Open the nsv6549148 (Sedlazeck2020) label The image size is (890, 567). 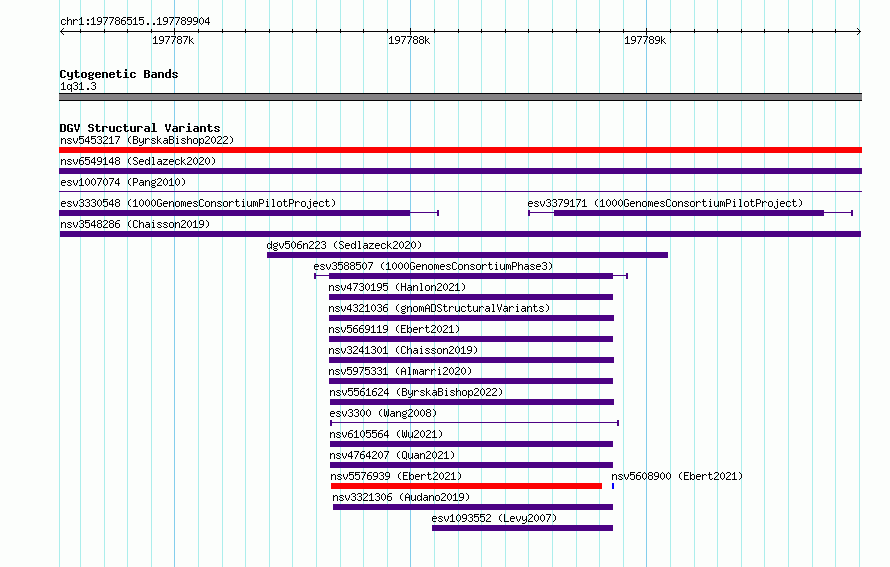(138, 161)
